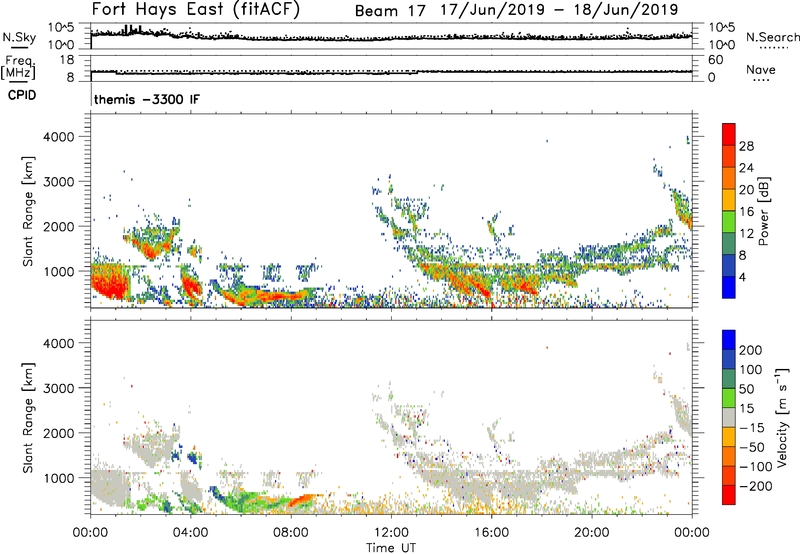Click the 'CPID' label
The width and height of the screenshot is (800, 554).
click(x=22, y=95)
